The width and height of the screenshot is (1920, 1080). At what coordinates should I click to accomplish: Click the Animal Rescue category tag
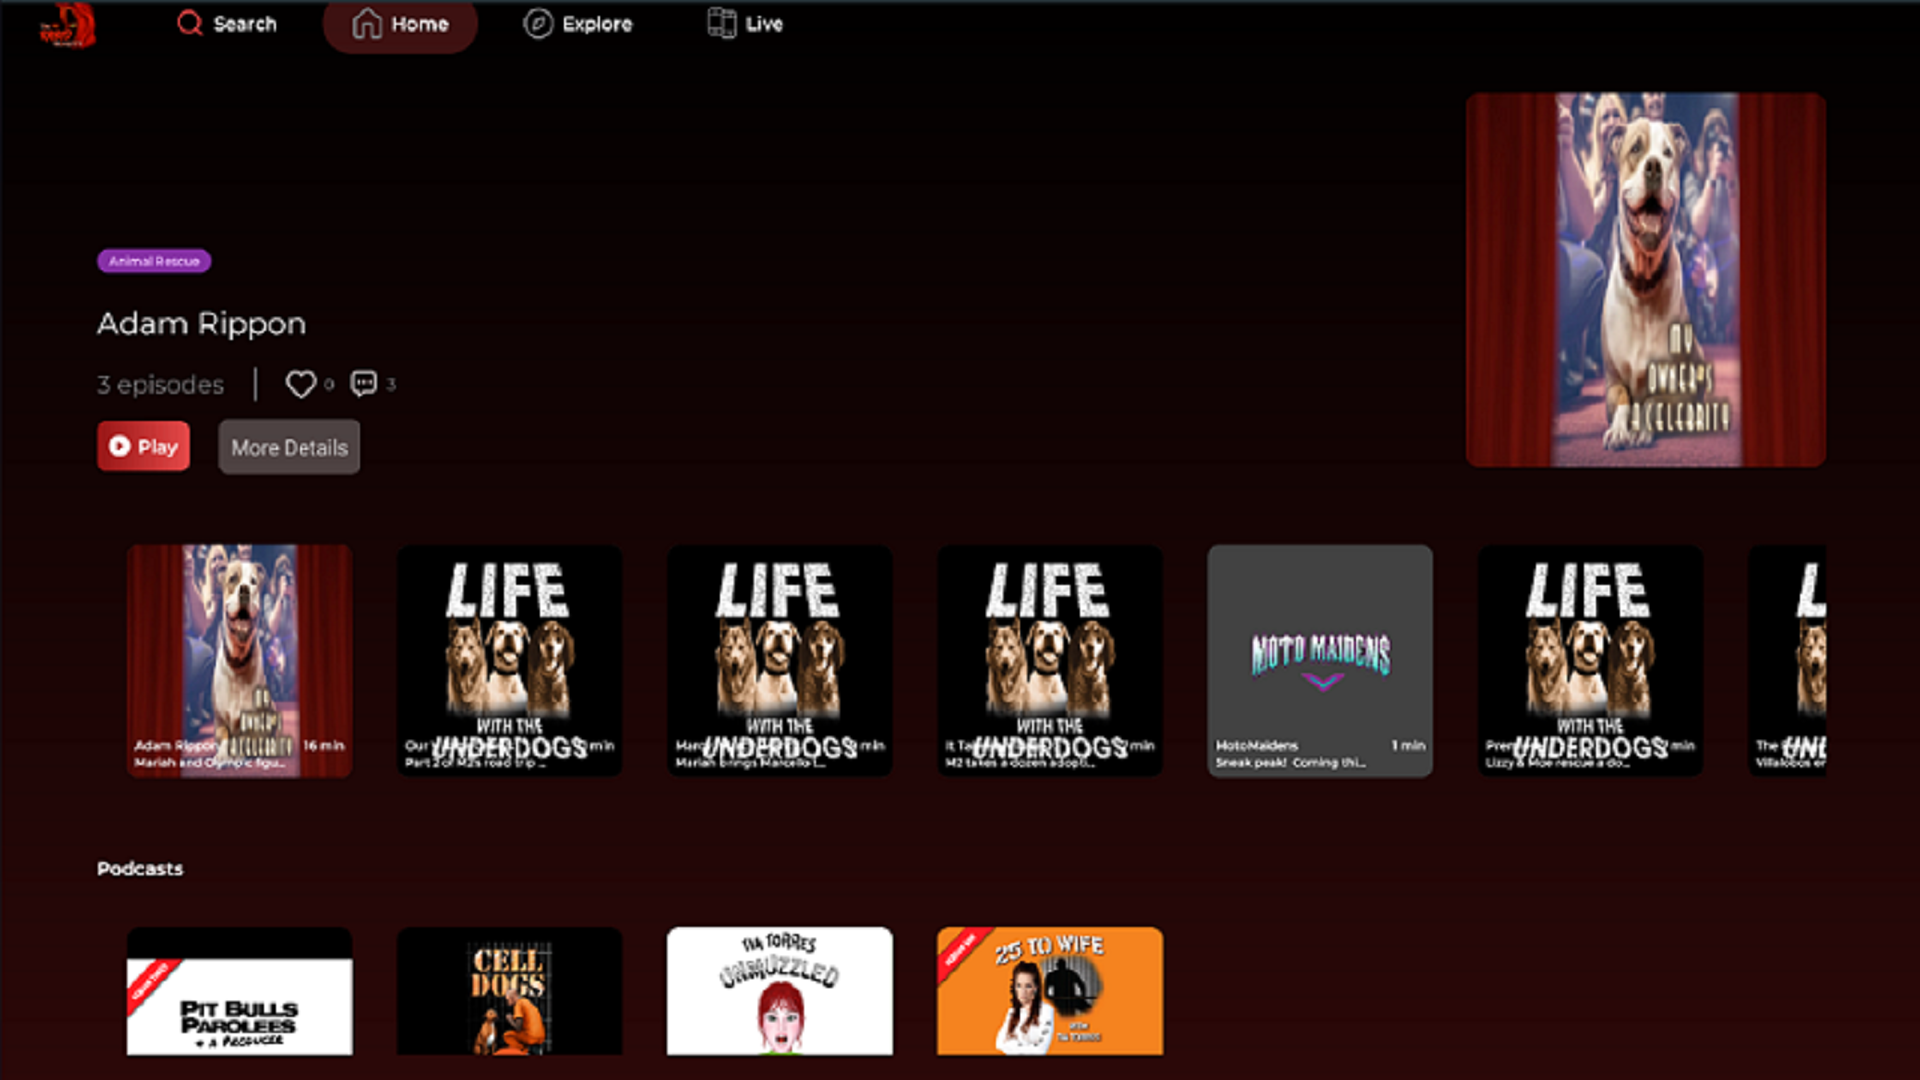(154, 261)
